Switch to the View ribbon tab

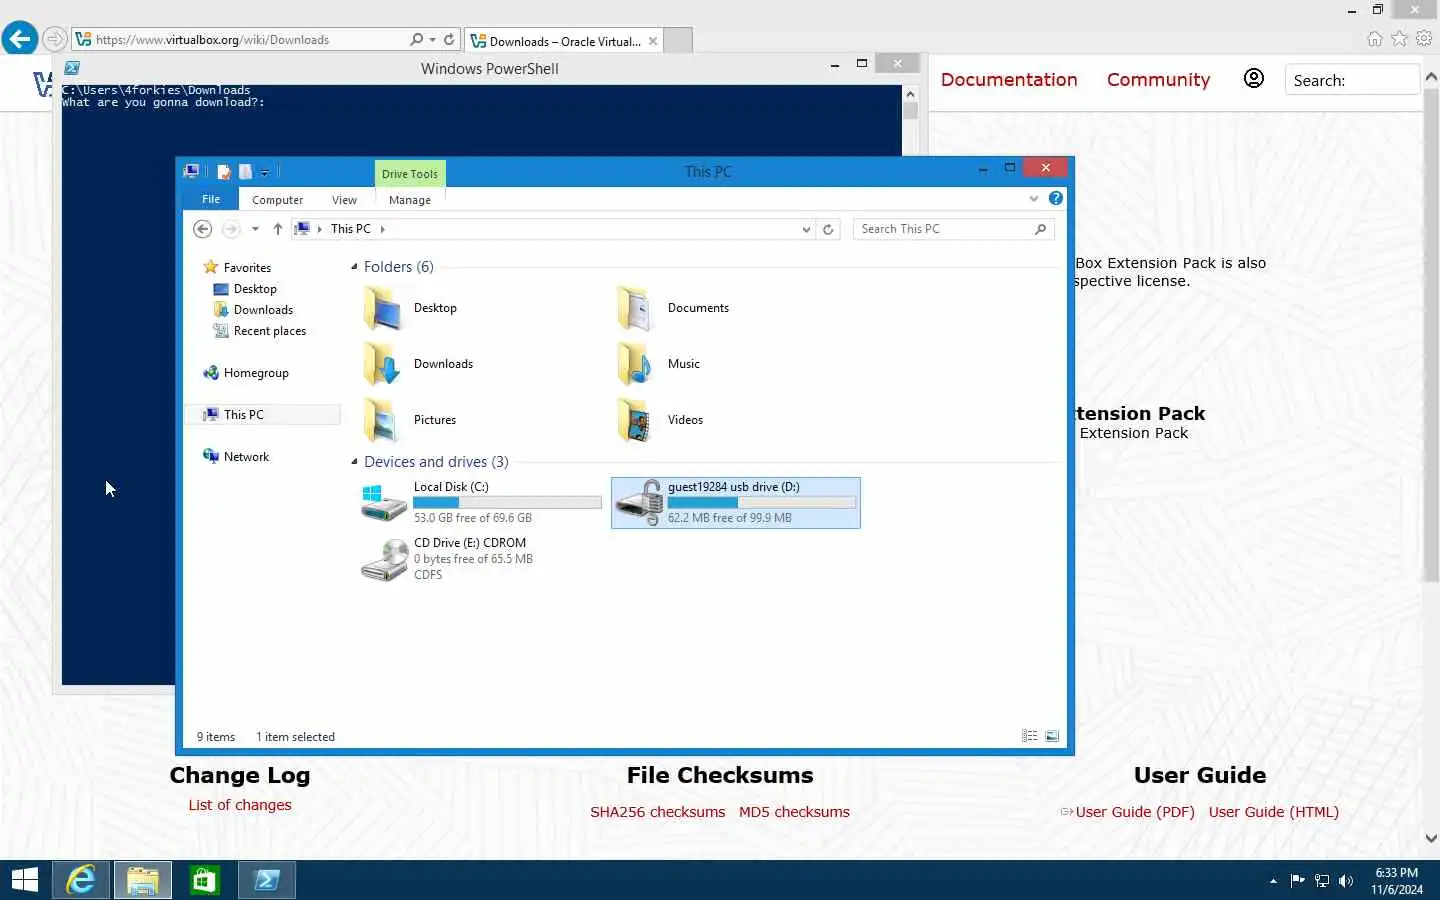click(344, 200)
